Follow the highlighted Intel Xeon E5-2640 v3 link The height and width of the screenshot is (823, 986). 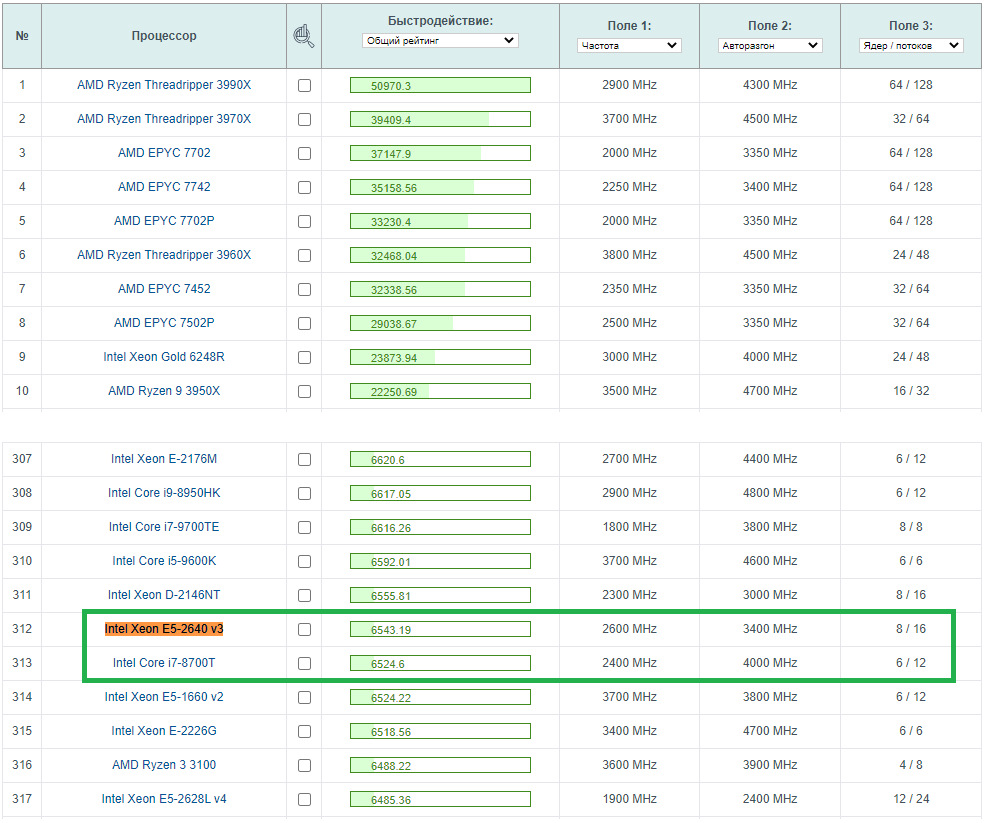[164, 629]
